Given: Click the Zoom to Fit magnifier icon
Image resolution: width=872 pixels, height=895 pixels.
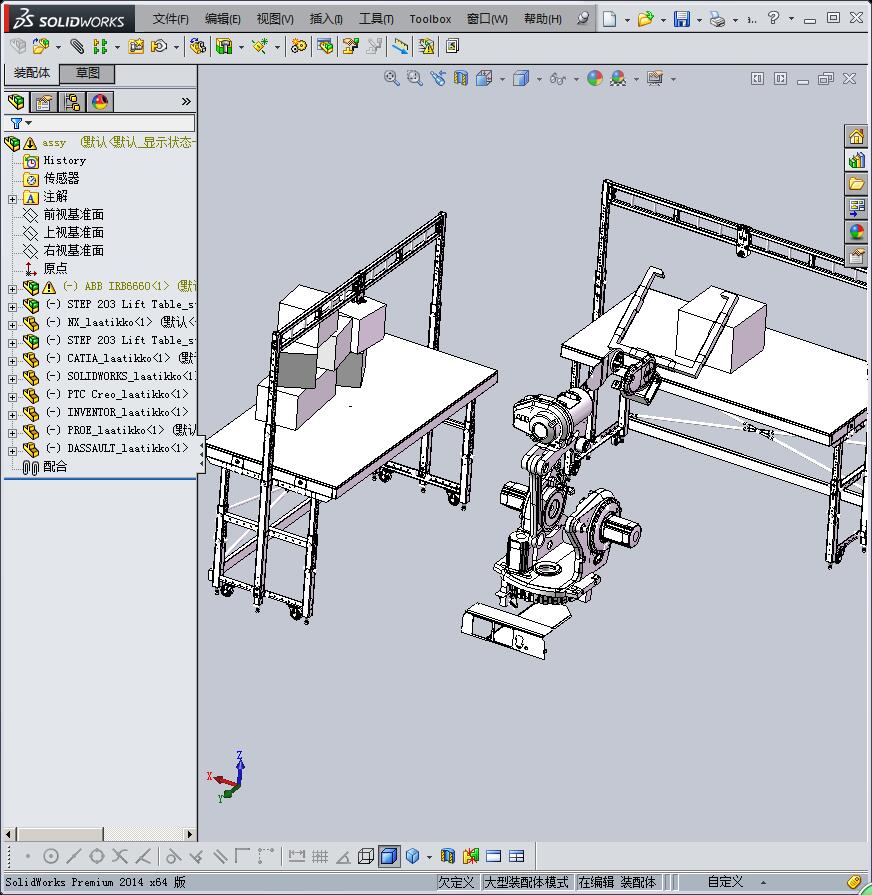Looking at the screenshot, I should (392, 79).
